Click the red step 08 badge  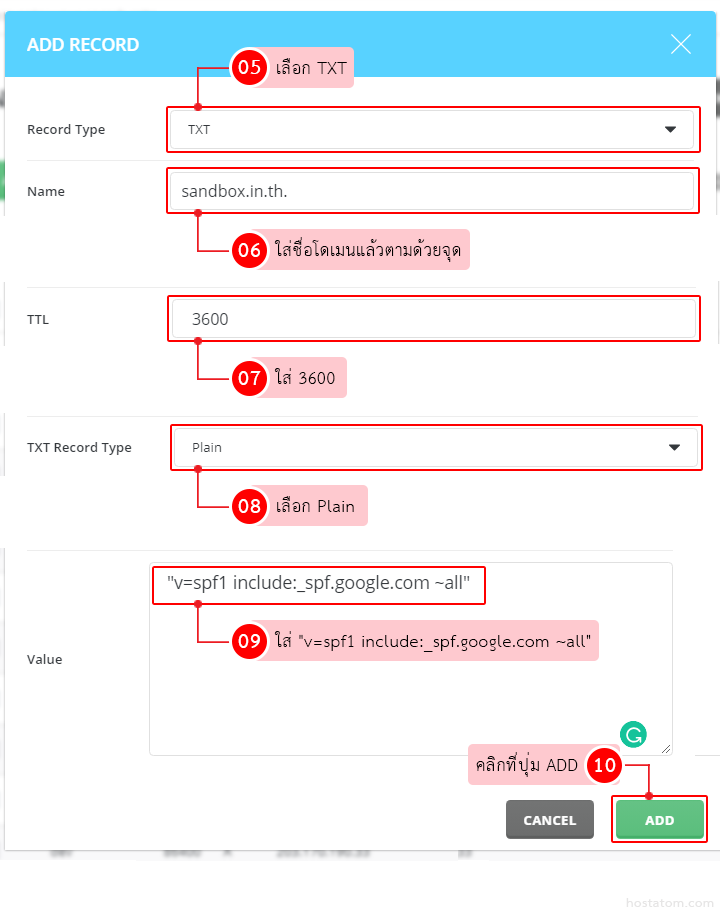pyautogui.click(x=248, y=506)
